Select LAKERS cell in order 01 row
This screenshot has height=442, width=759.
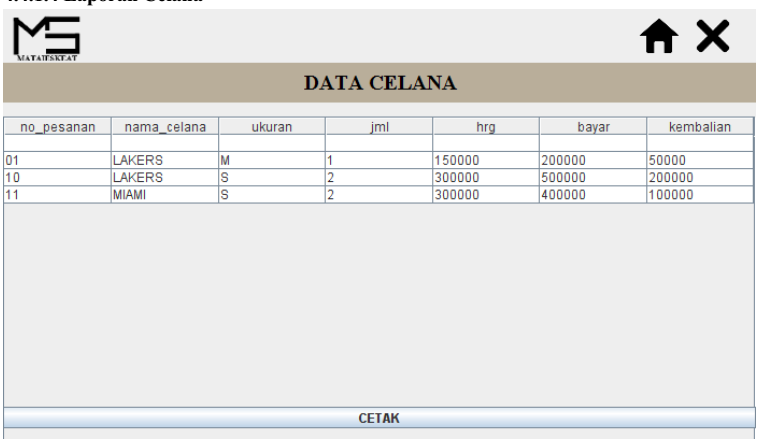(165, 160)
